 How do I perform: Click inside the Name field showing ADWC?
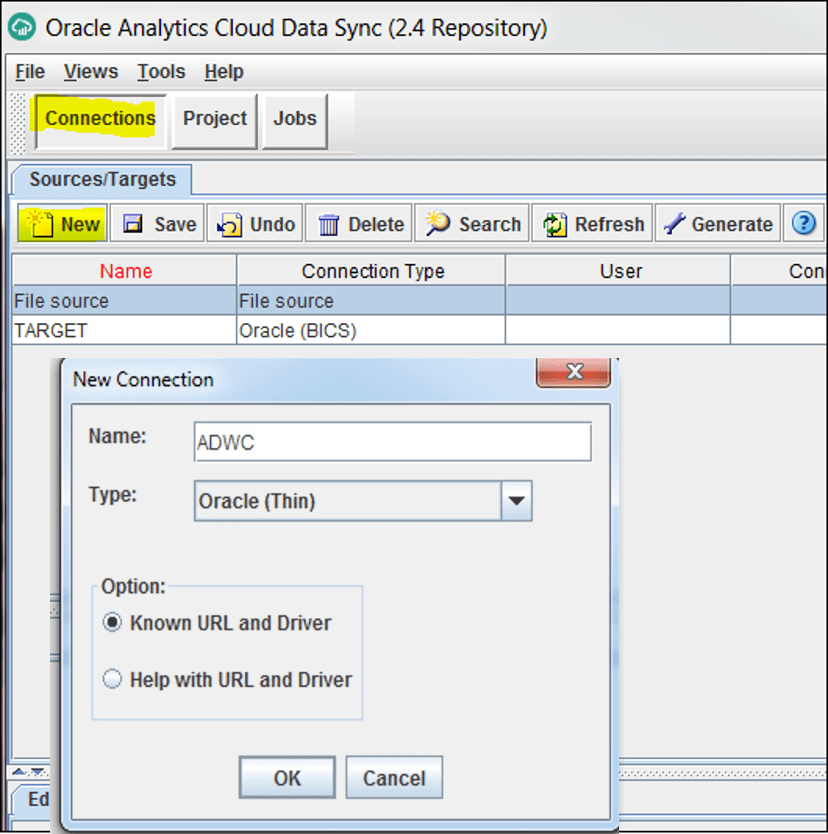390,441
